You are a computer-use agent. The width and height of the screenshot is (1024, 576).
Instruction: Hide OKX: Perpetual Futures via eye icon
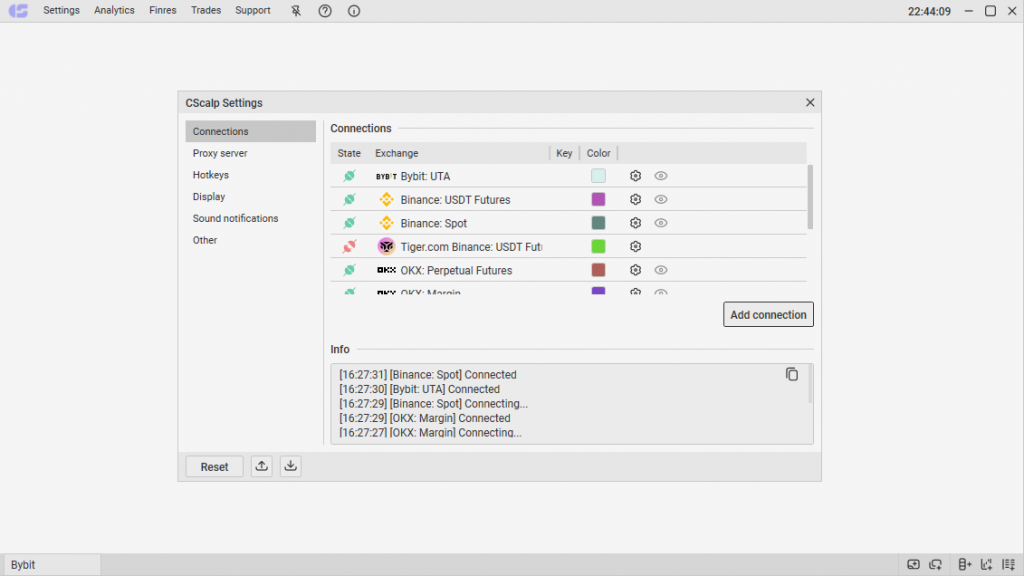[x=661, y=270]
